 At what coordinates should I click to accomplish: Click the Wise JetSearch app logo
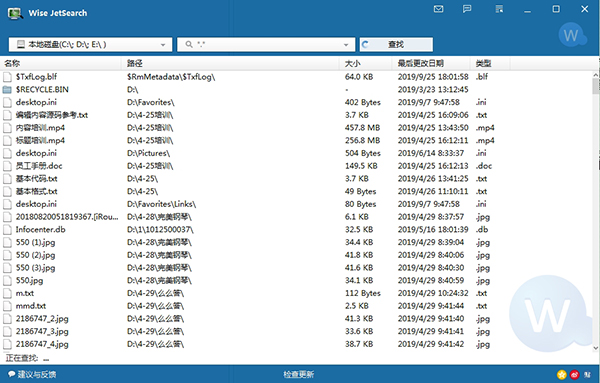coord(15,13)
